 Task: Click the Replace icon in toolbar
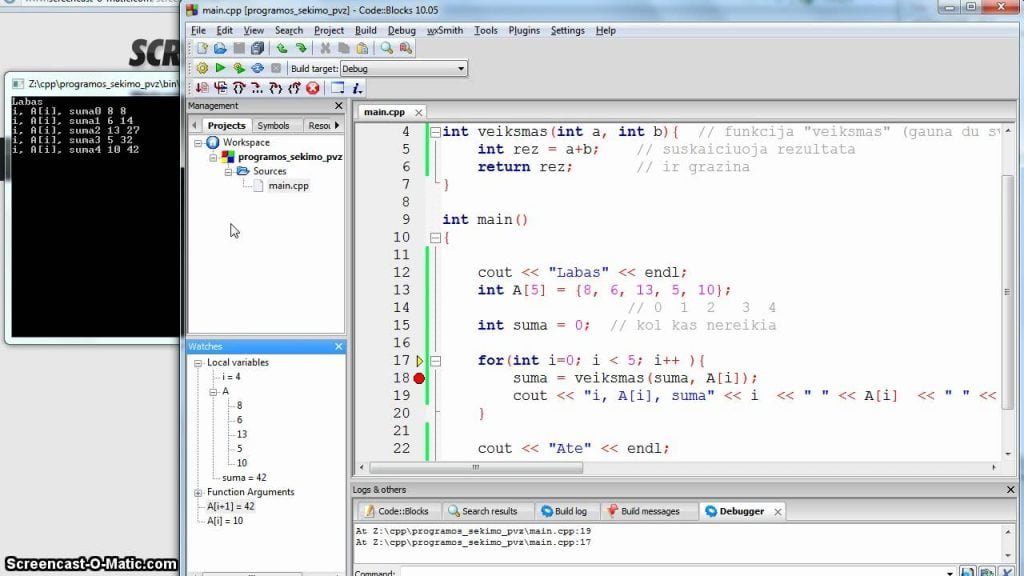coord(406,48)
